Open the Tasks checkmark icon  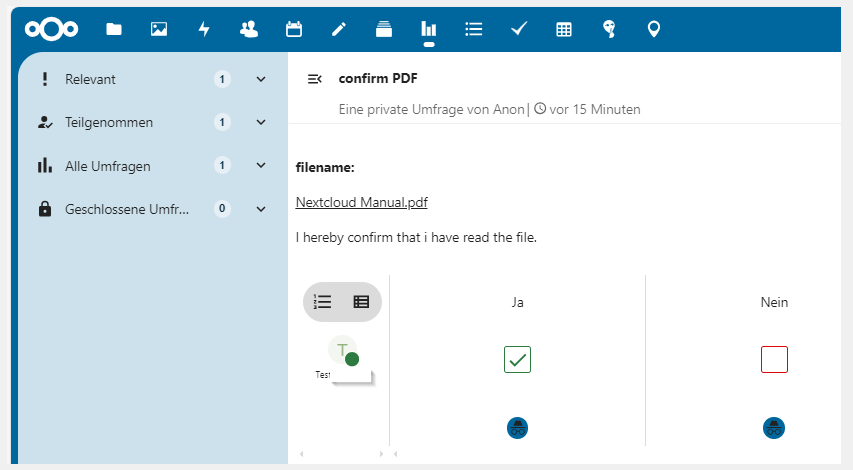(x=519, y=29)
